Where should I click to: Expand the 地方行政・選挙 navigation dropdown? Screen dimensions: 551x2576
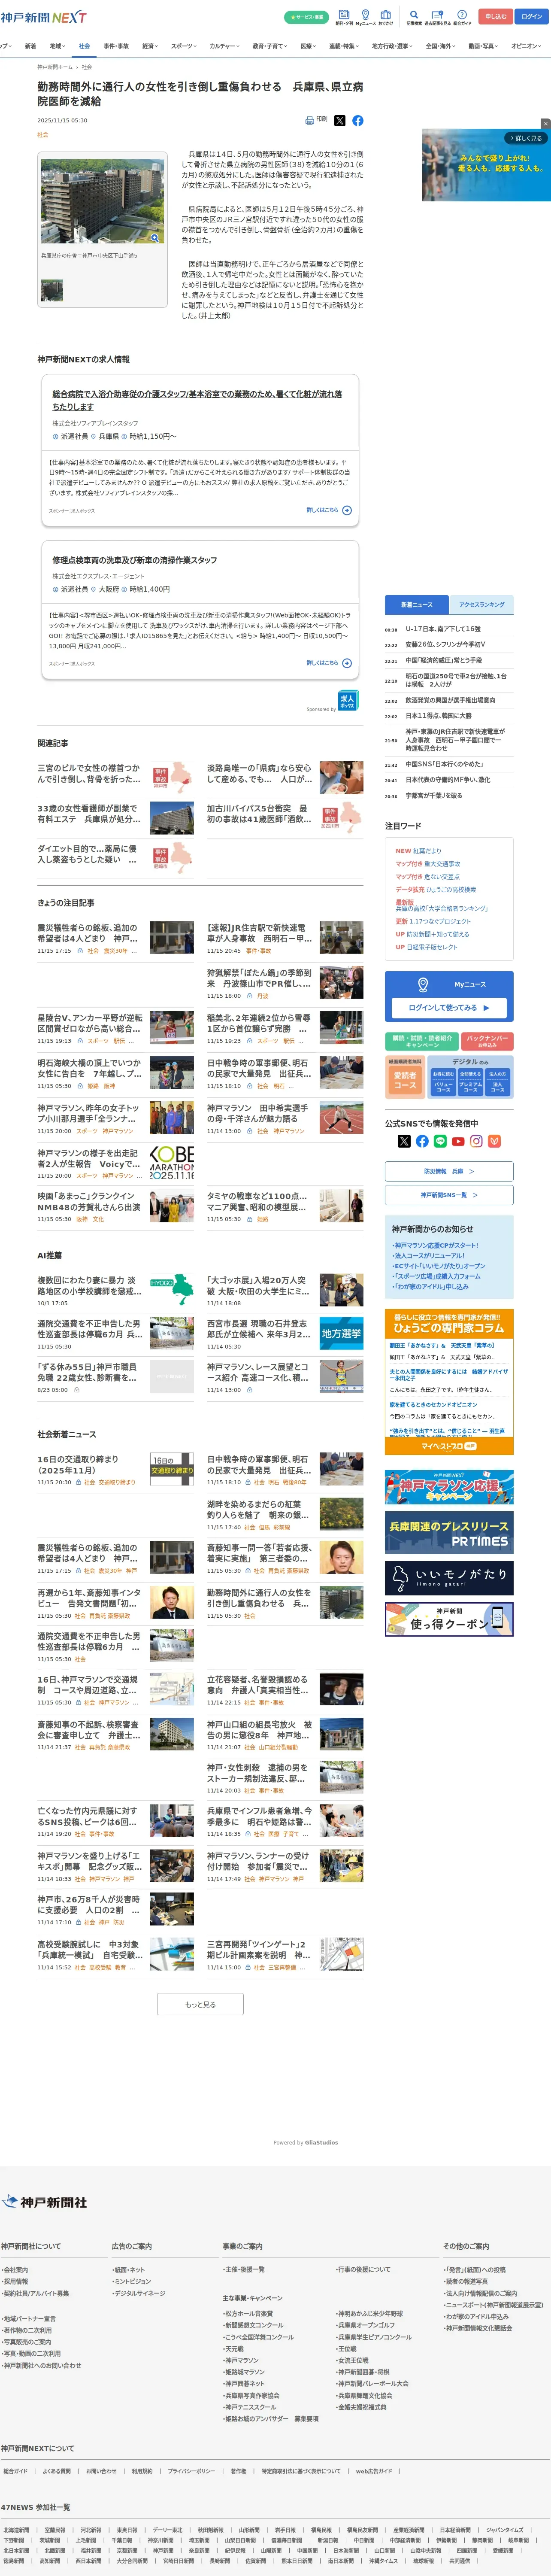[392, 46]
